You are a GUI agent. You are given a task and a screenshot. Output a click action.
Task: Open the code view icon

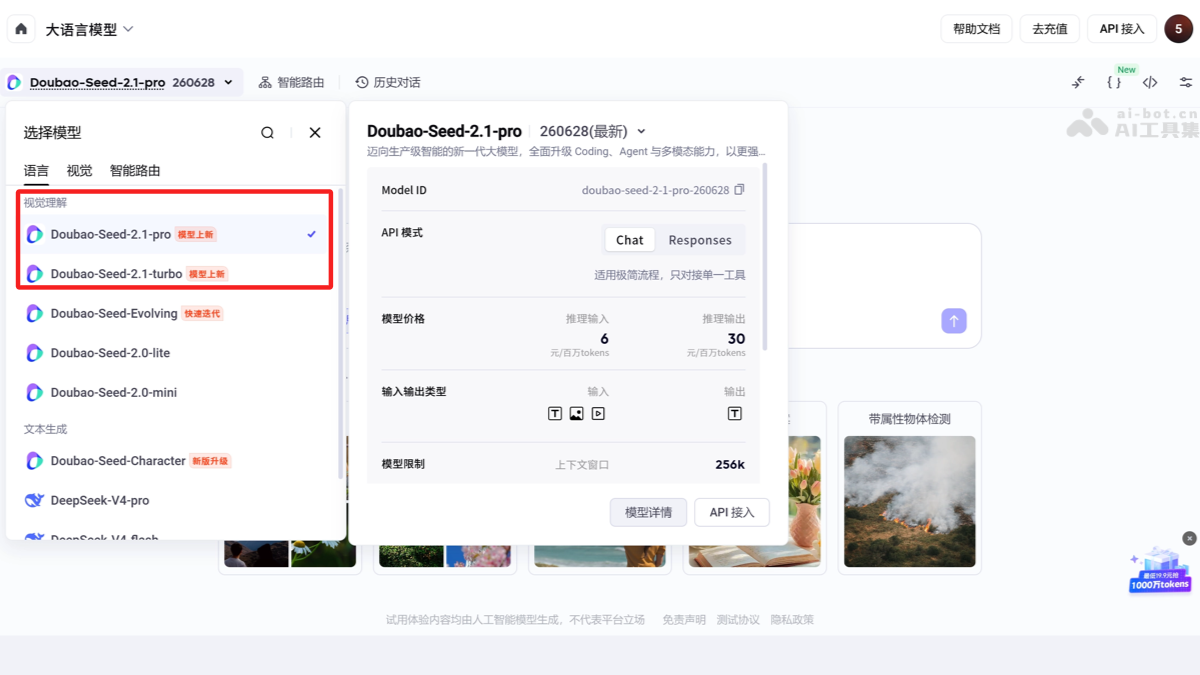[1150, 82]
